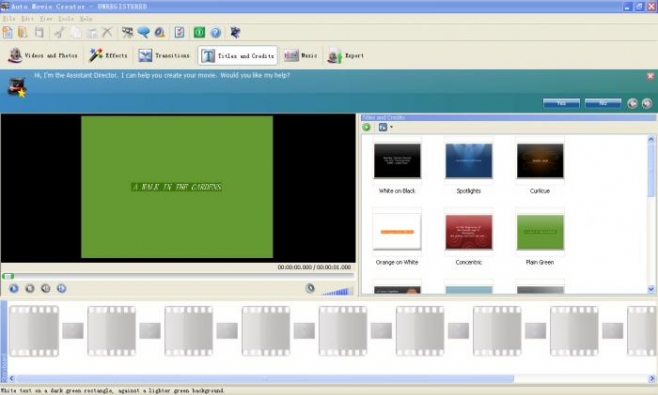Open the Export section
Image resolution: width=658 pixels, height=395 pixels.
coord(346,55)
